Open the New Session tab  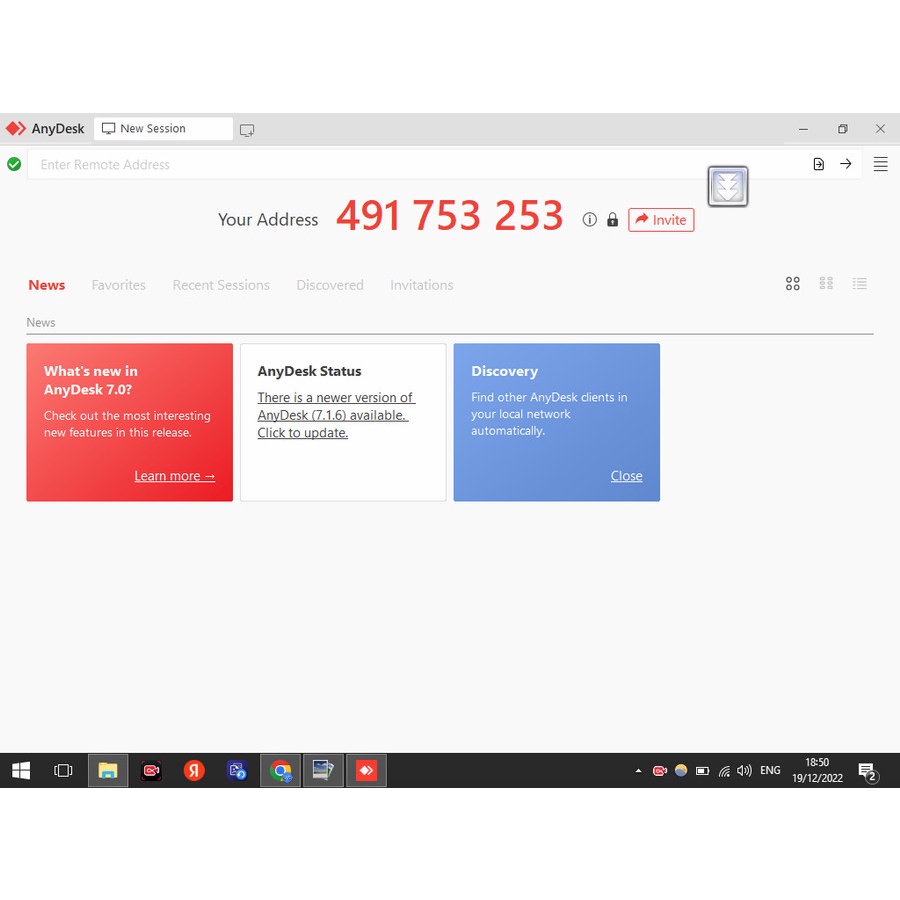(163, 129)
